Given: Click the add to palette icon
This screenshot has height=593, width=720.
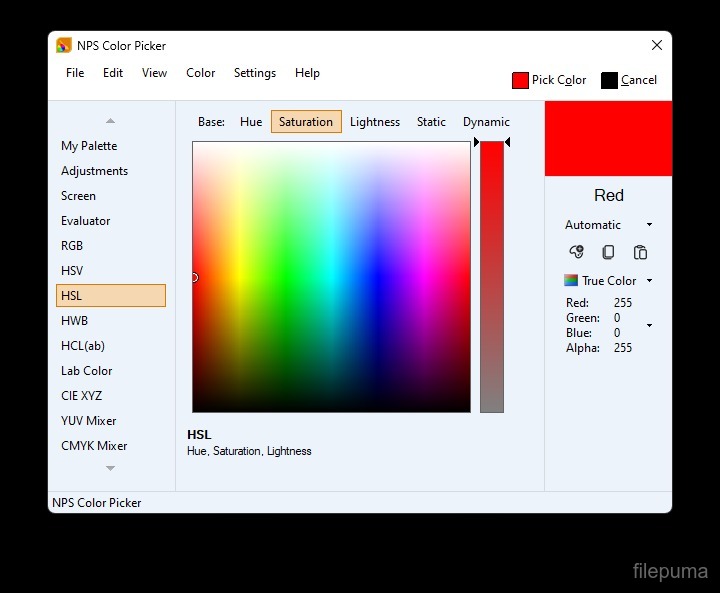Looking at the screenshot, I should pyautogui.click(x=576, y=253).
